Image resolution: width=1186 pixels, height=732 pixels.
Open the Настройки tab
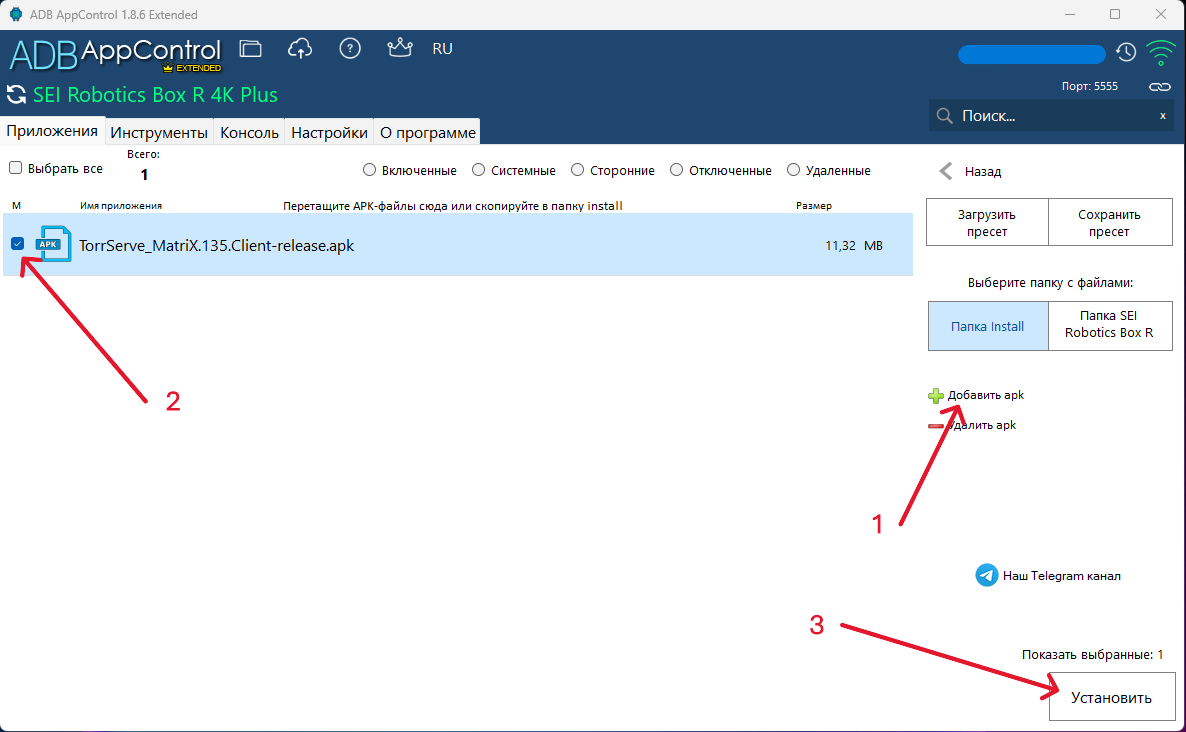click(329, 132)
